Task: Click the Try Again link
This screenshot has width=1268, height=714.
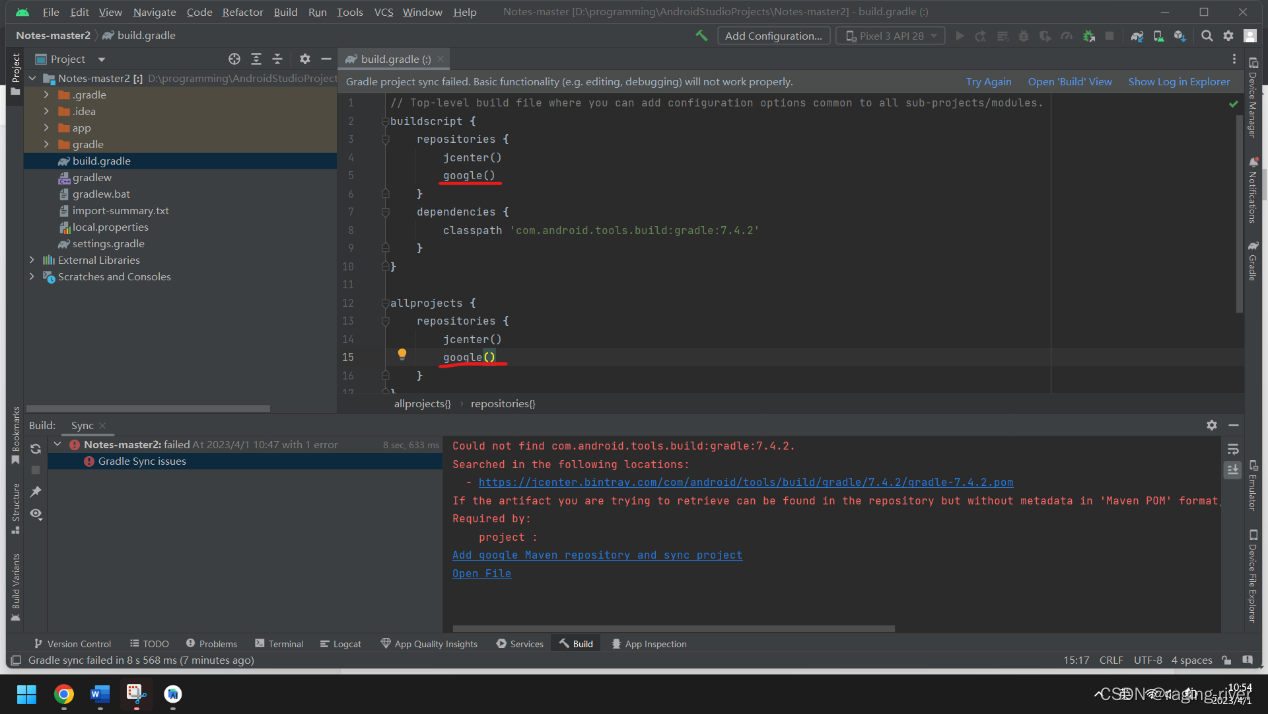Action: 988,82
